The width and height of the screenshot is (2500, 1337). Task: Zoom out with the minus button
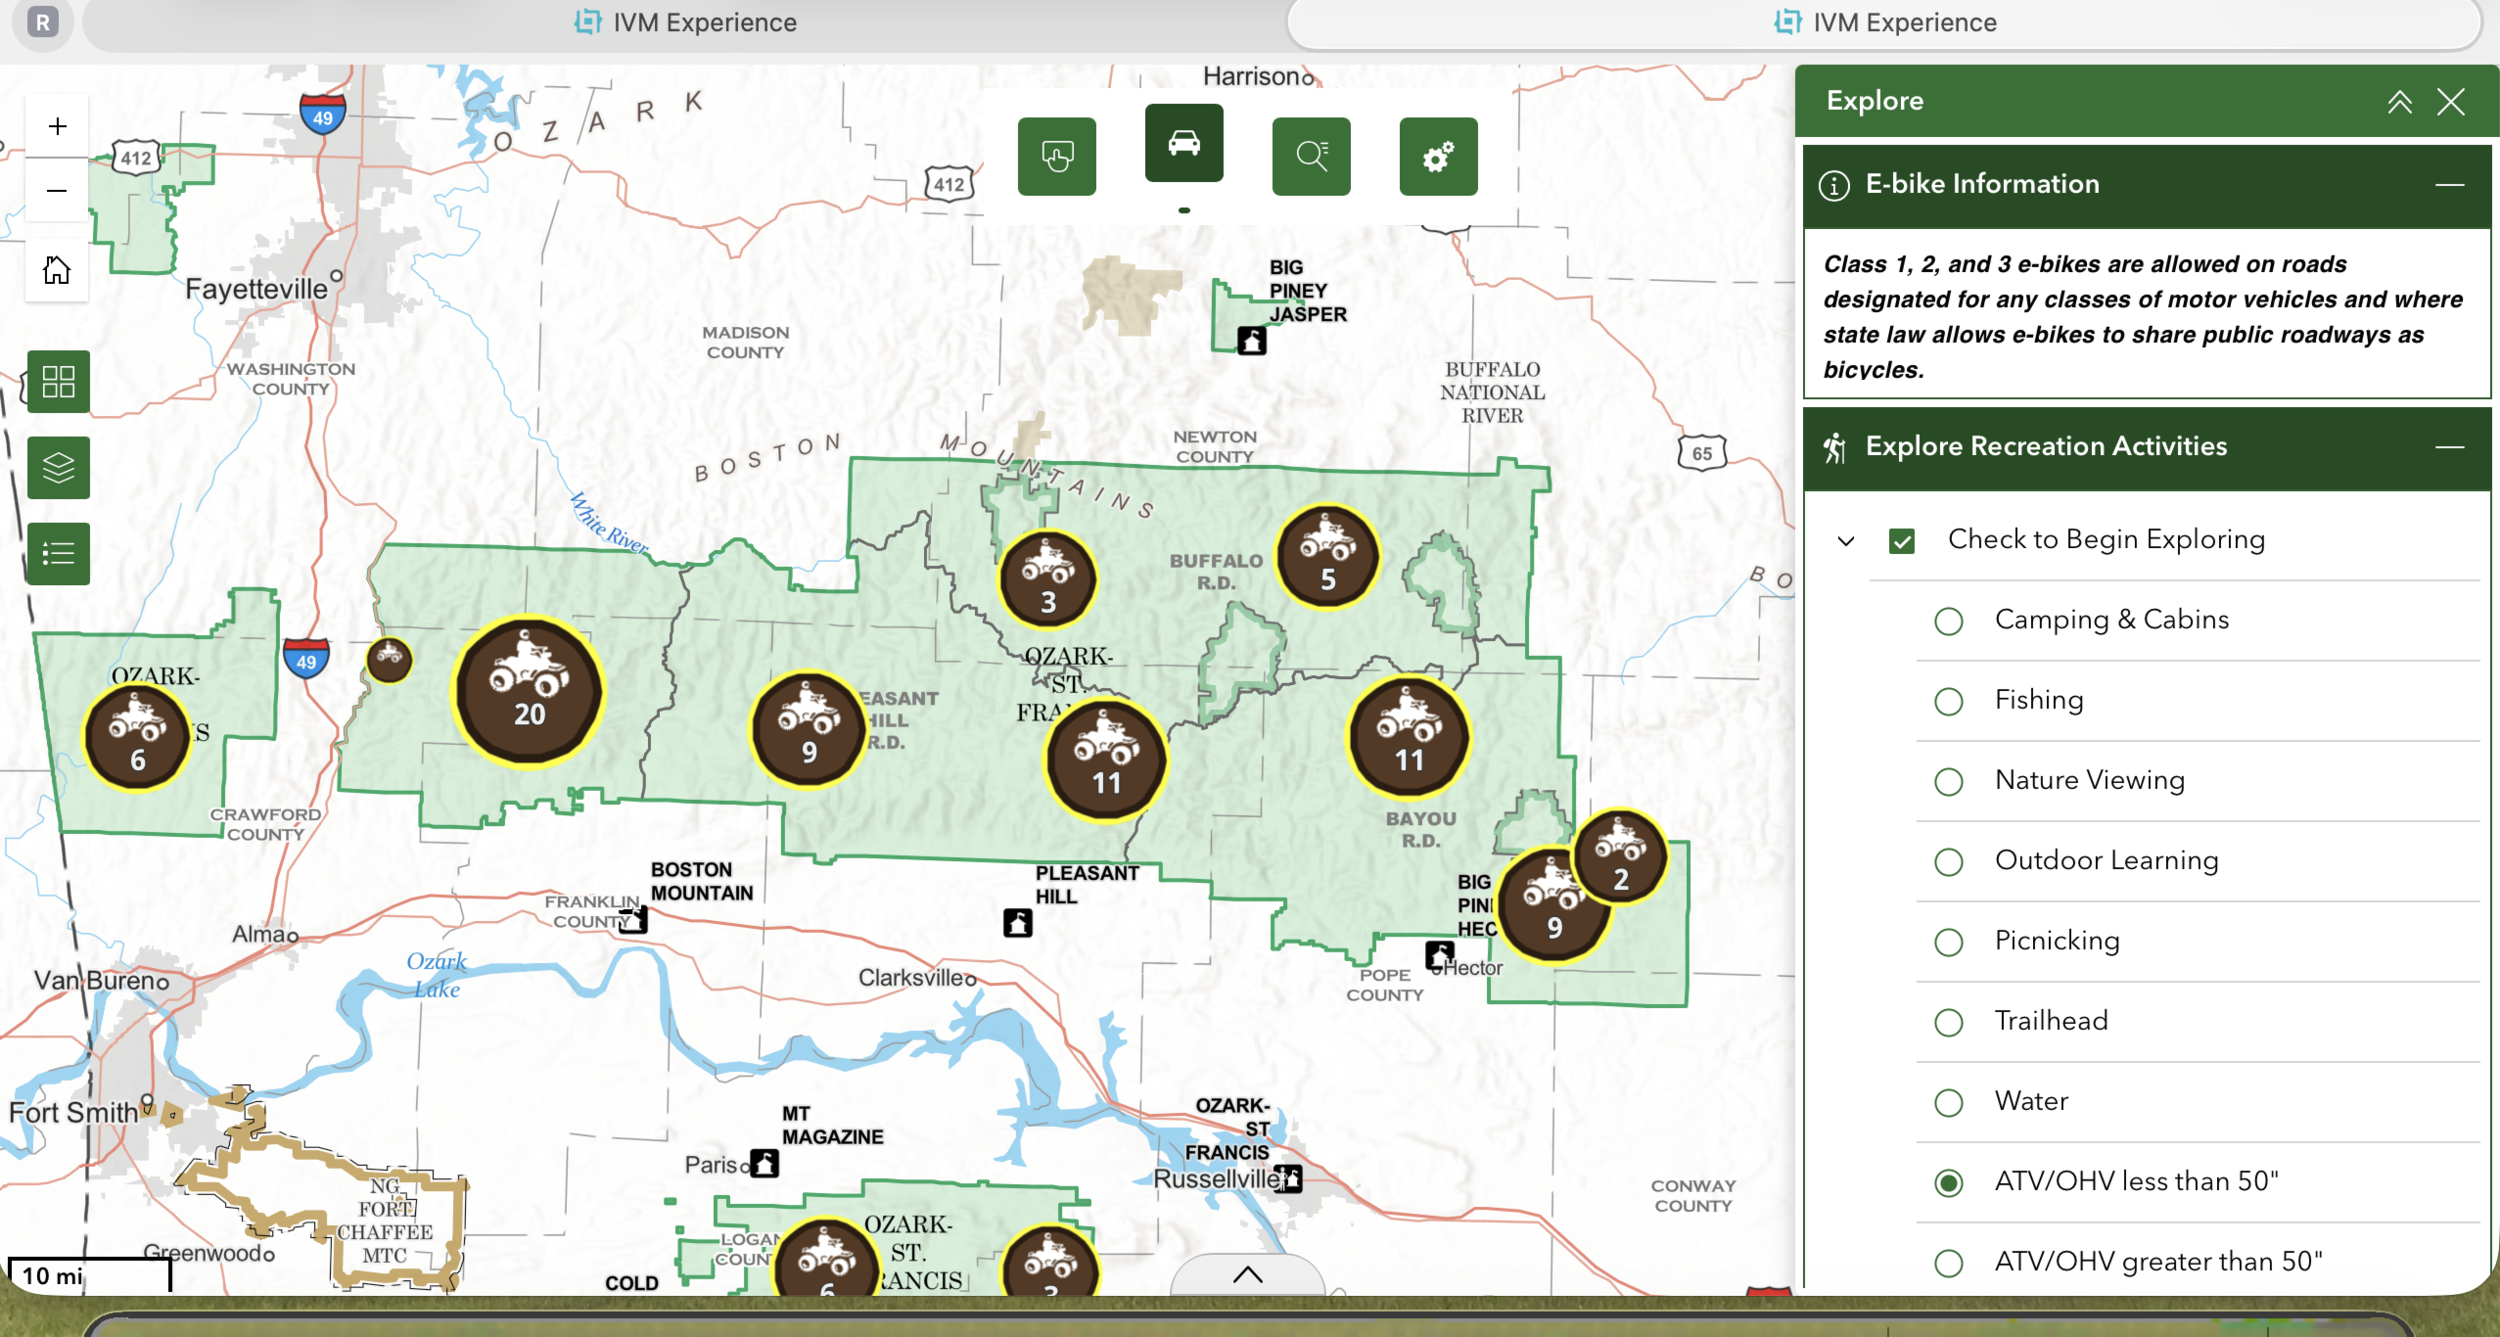[x=57, y=190]
